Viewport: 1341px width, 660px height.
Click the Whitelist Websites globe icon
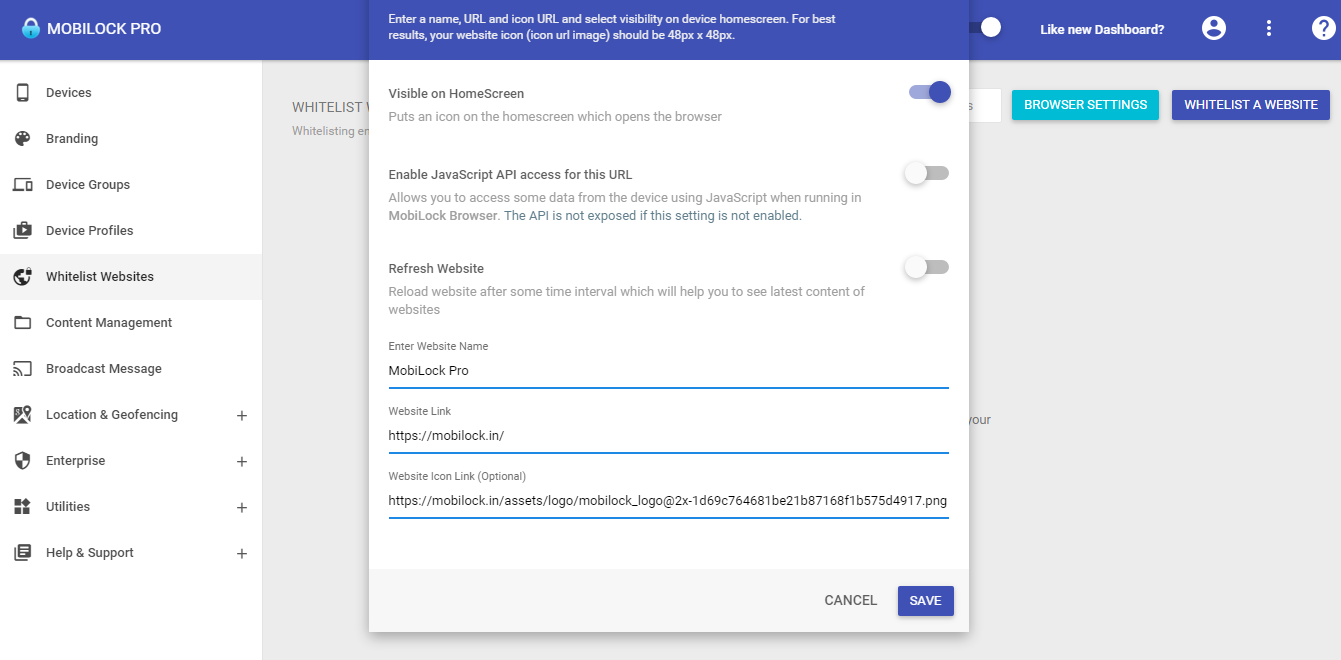[22, 277]
